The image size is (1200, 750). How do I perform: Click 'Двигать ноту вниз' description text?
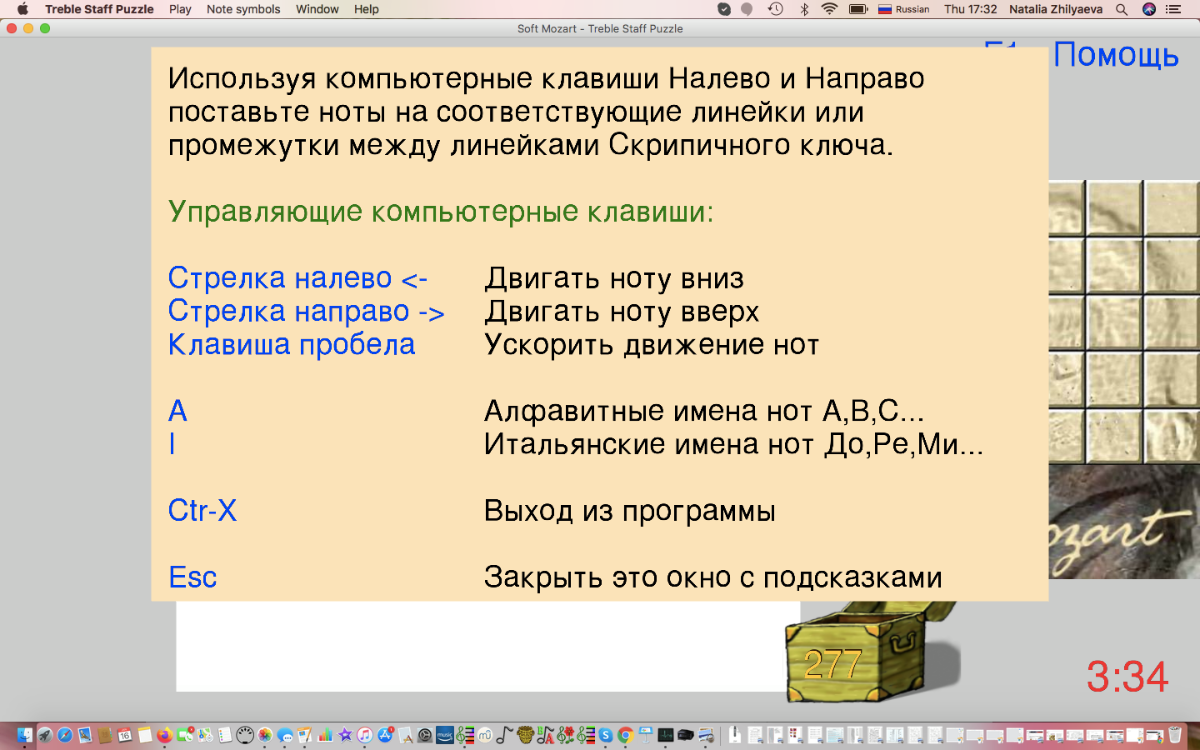click(x=614, y=278)
